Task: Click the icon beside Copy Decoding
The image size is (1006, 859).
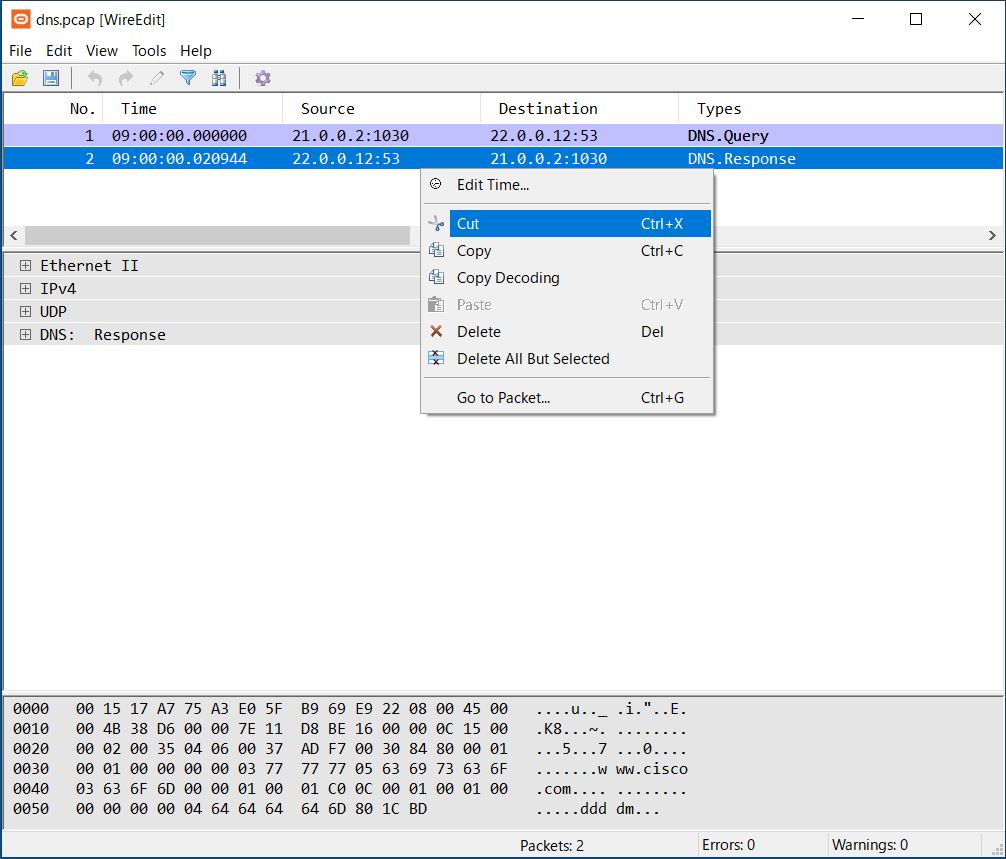Action: click(436, 277)
